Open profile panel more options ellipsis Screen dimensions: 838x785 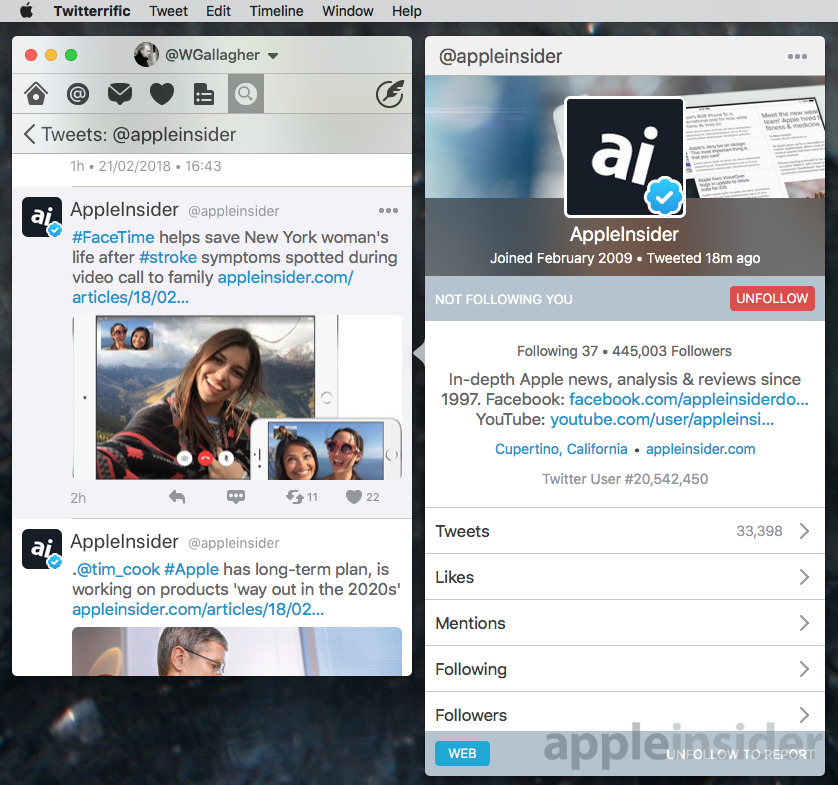point(797,56)
